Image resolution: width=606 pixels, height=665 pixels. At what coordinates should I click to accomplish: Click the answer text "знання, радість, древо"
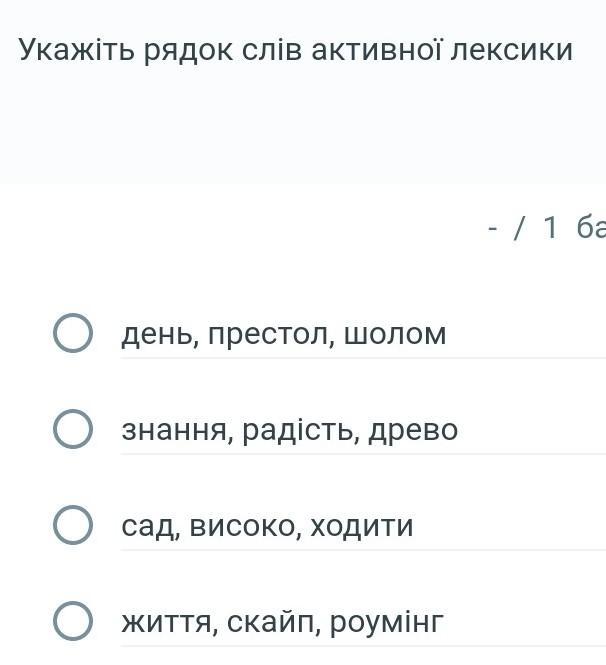290,430
